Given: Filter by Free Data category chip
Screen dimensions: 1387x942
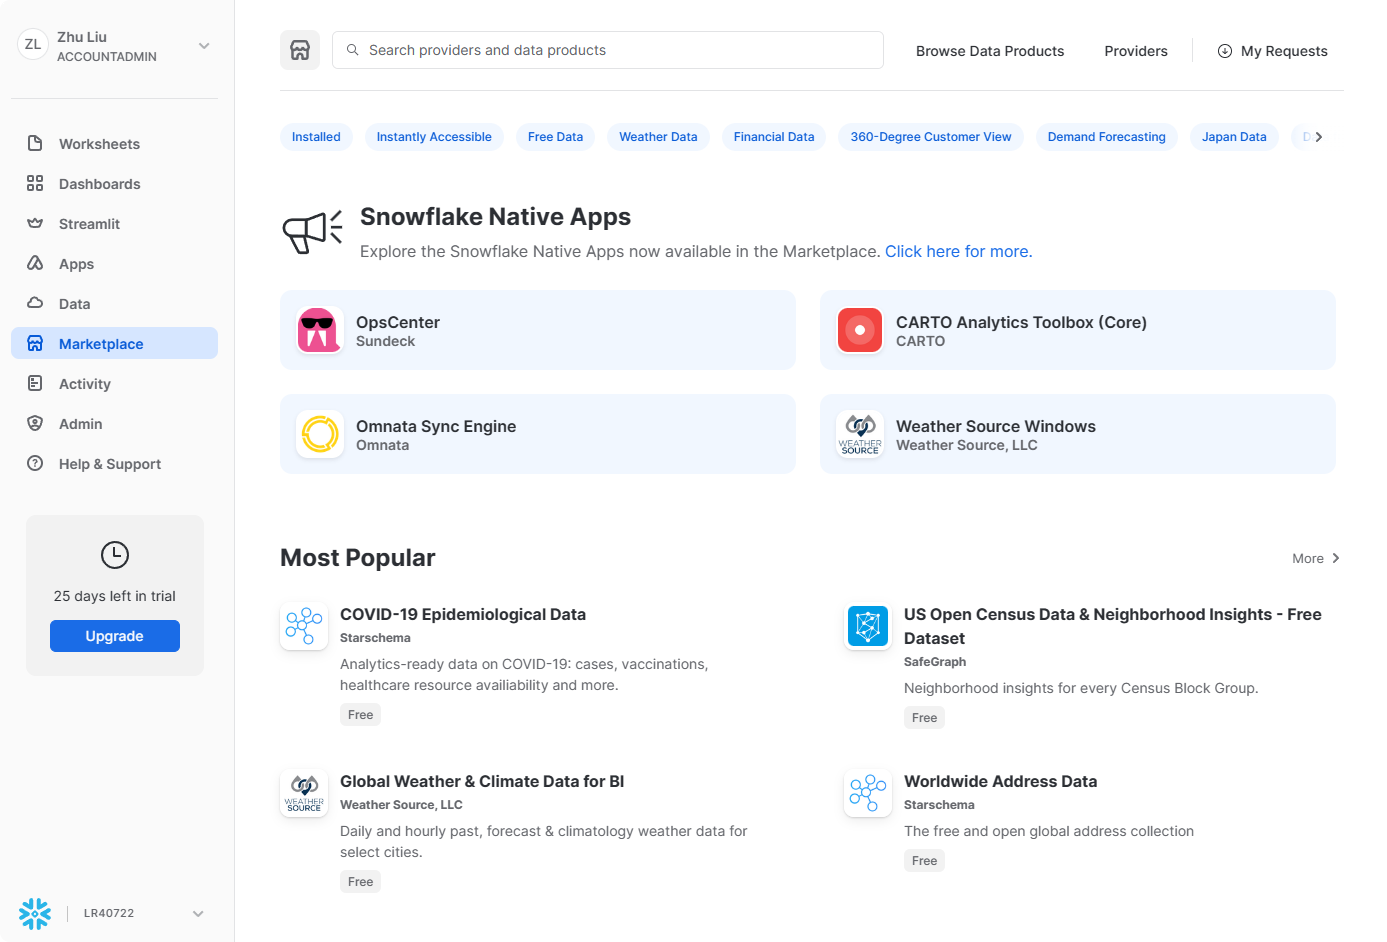Looking at the screenshot, I should click(555, 137).
